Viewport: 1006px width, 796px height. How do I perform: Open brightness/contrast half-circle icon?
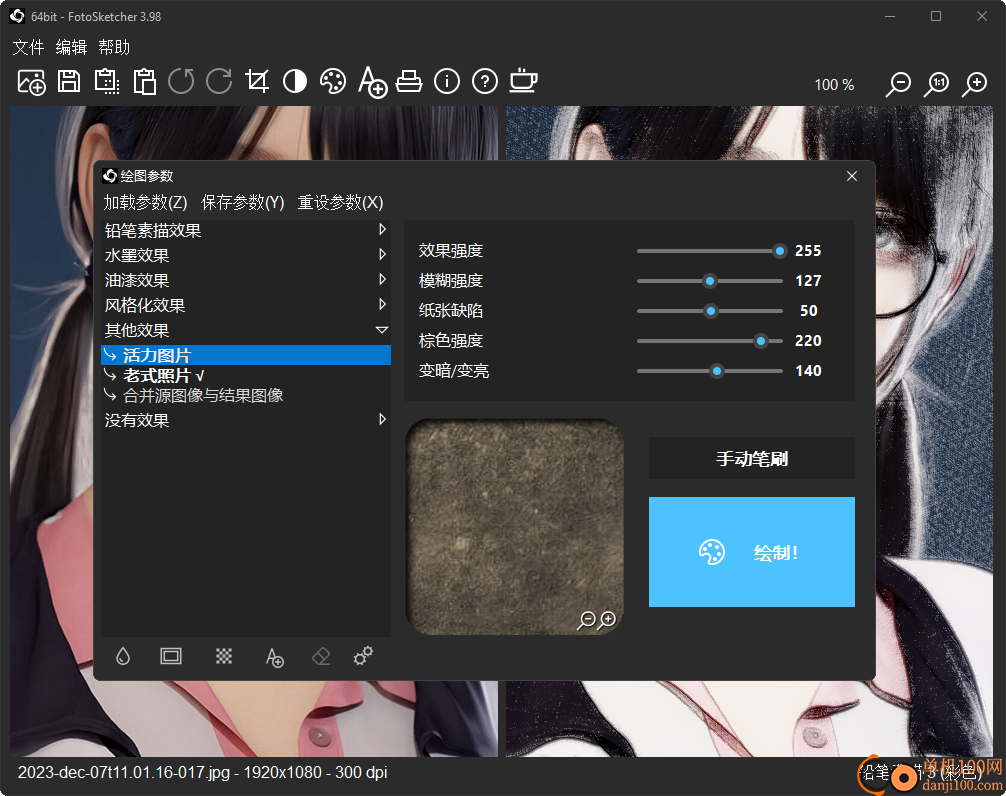tap(295, 82)
